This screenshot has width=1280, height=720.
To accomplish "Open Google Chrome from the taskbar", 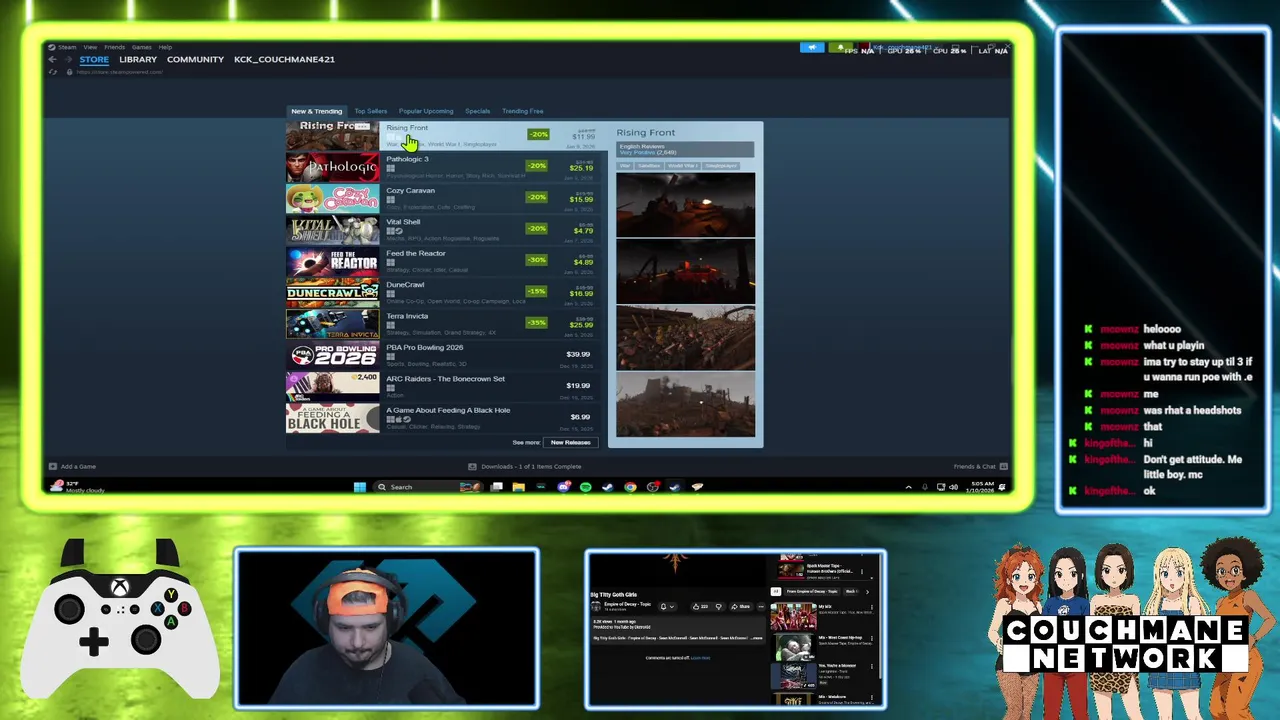I will pos(630,487).
